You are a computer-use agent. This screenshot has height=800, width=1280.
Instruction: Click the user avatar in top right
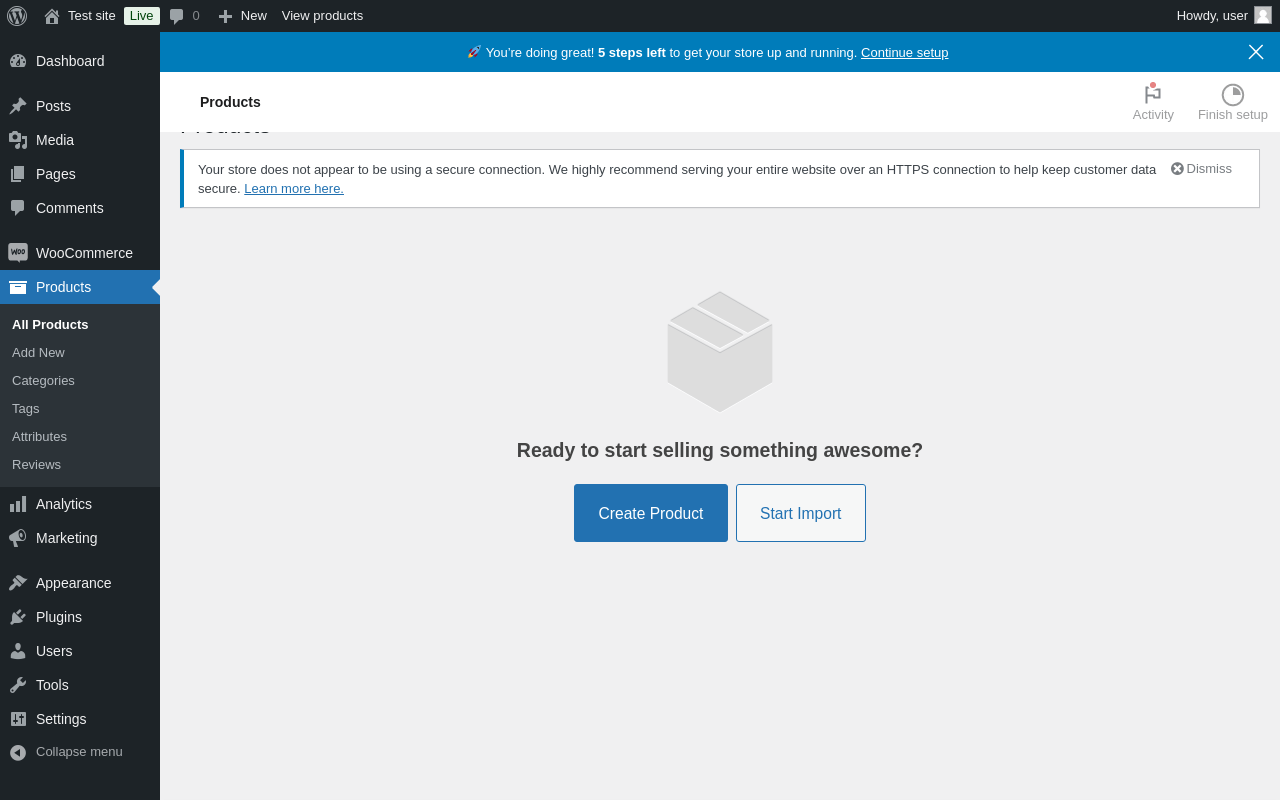click(x=1263, y=15)
